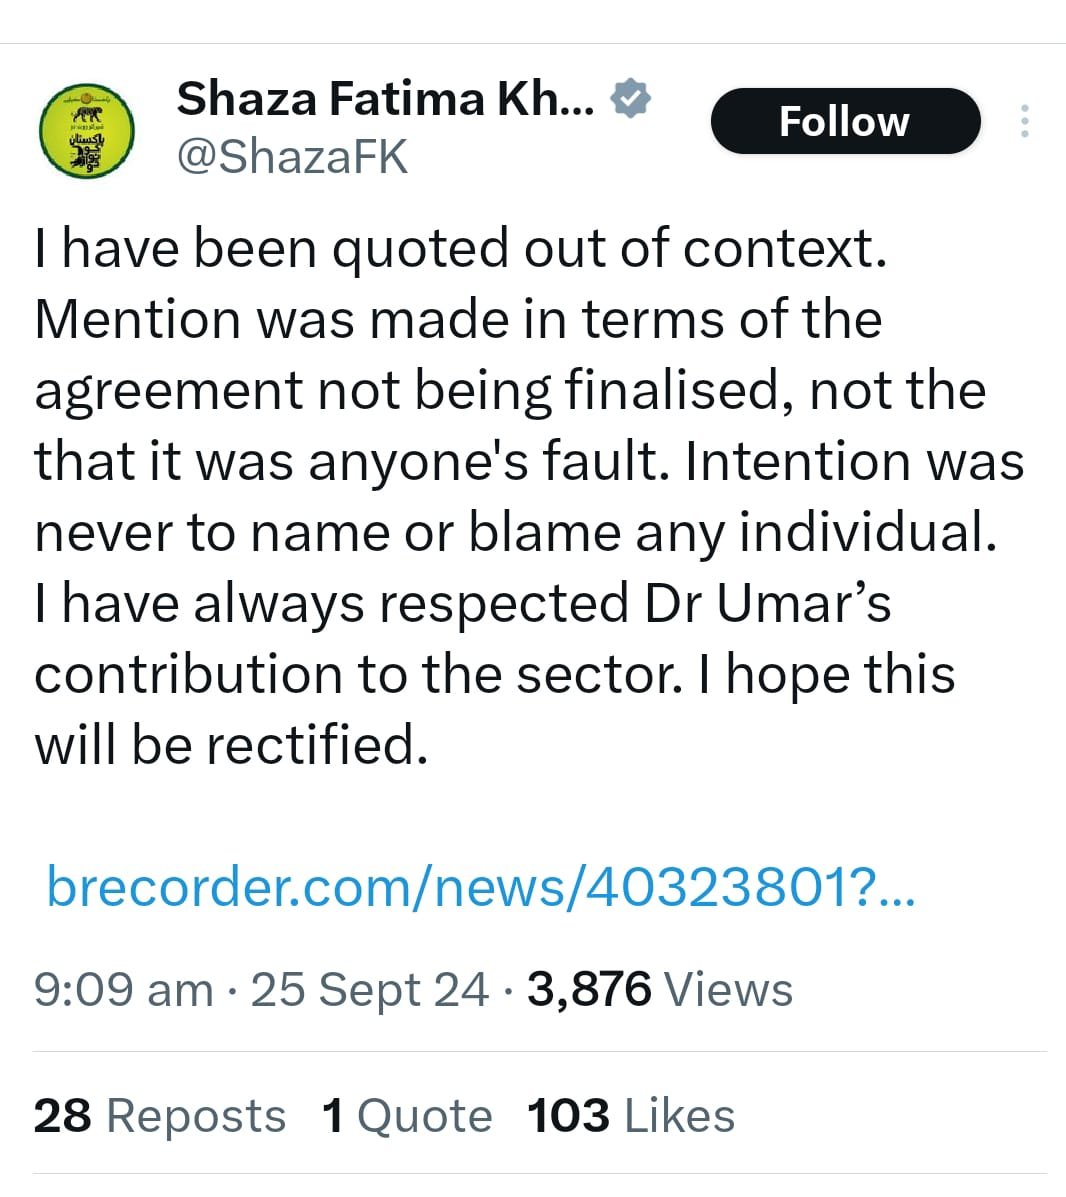Open the brecorder.com news link
The height and width of the screenshot is (1197, 1066).
480,886
